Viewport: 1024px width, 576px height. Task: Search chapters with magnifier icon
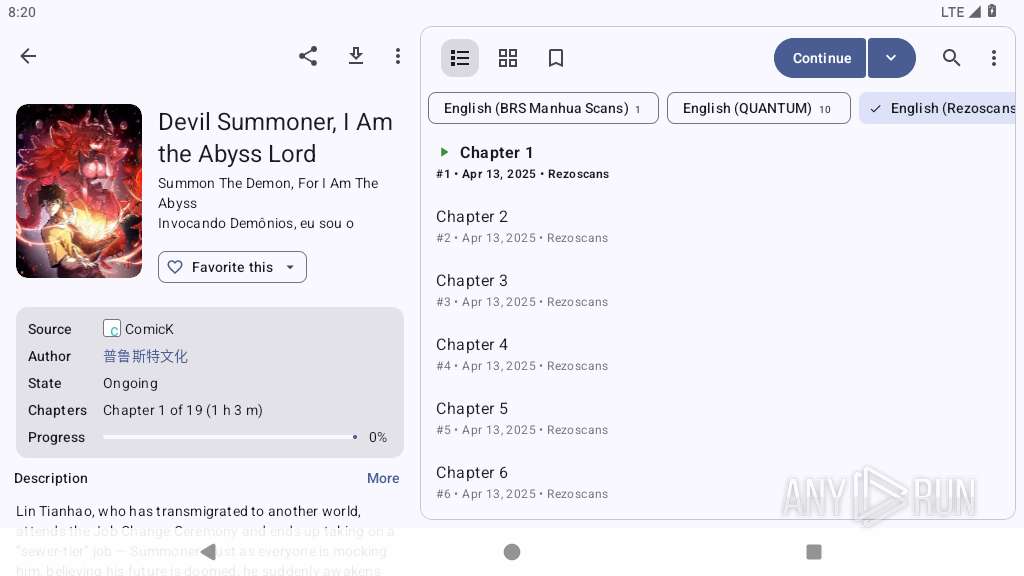click(x=952, y=58)
